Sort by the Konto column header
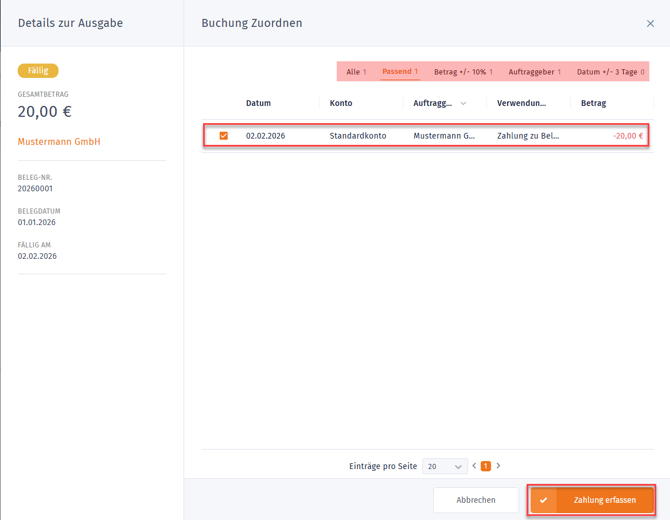Image resolution: width=670 pixels, height=520 pixels. (x=341, y=103)
